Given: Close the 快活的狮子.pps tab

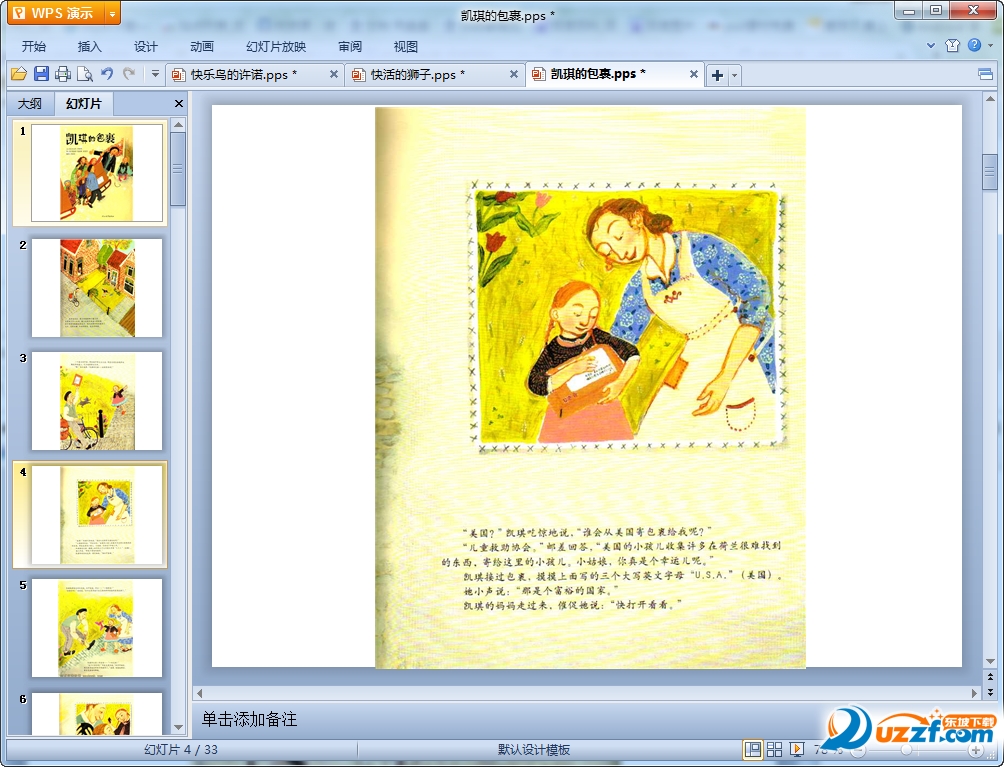Looking at the screenshot, I should (x=514, y=74).
